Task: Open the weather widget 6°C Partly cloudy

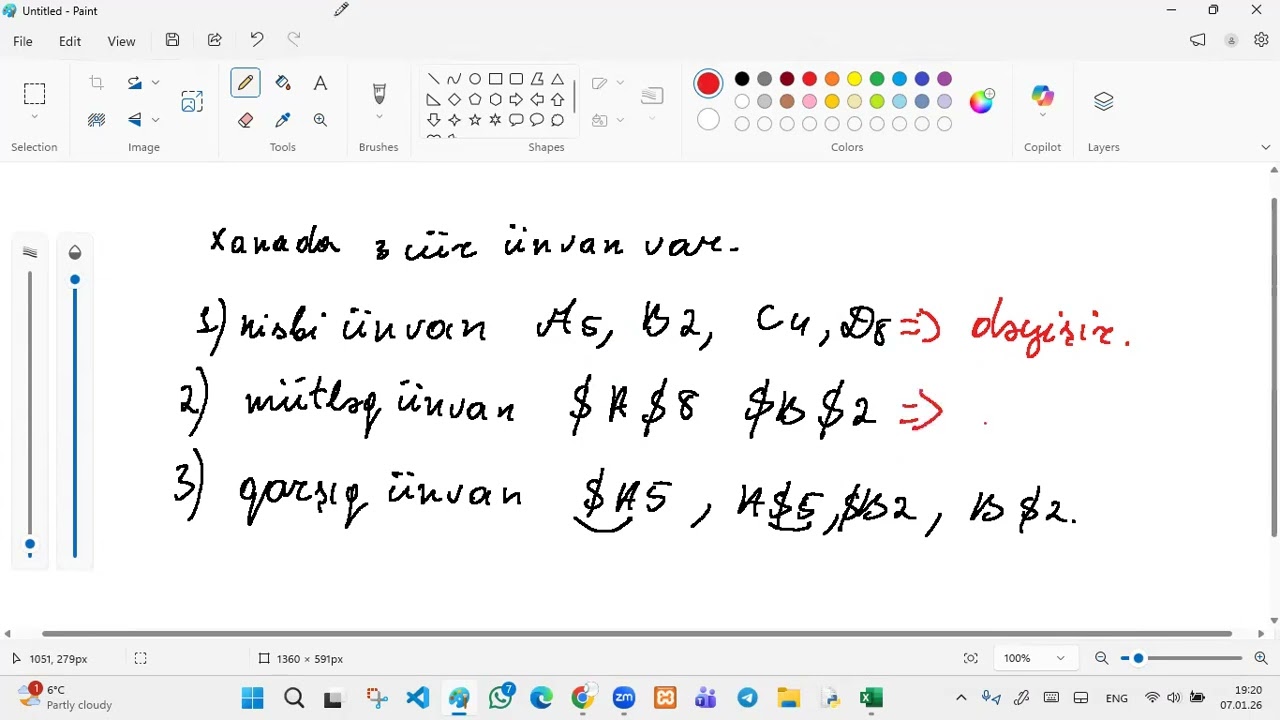Action: click(66, 697)
